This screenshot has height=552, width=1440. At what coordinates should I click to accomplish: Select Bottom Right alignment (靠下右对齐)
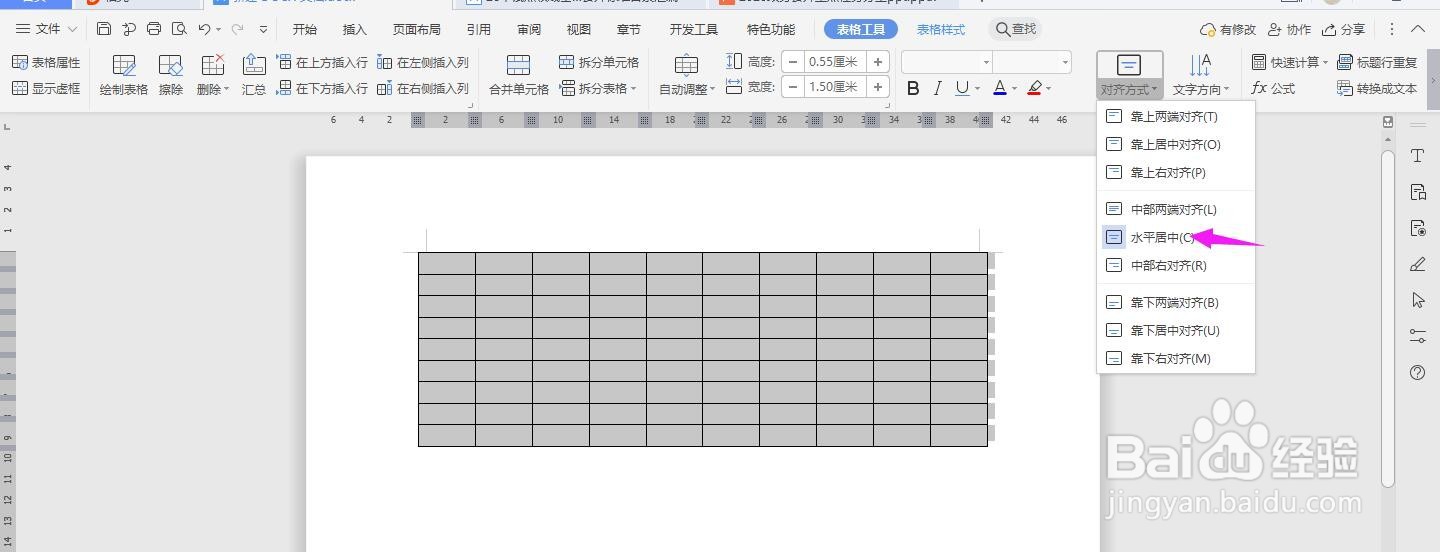click(1175, 358)
